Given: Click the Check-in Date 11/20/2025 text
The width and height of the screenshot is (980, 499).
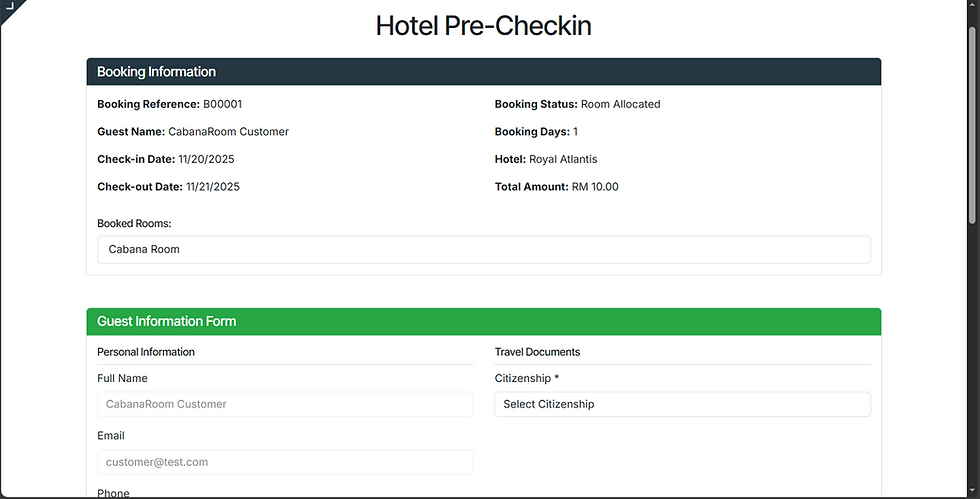Looking at the screenshot, I should (206, 159).
